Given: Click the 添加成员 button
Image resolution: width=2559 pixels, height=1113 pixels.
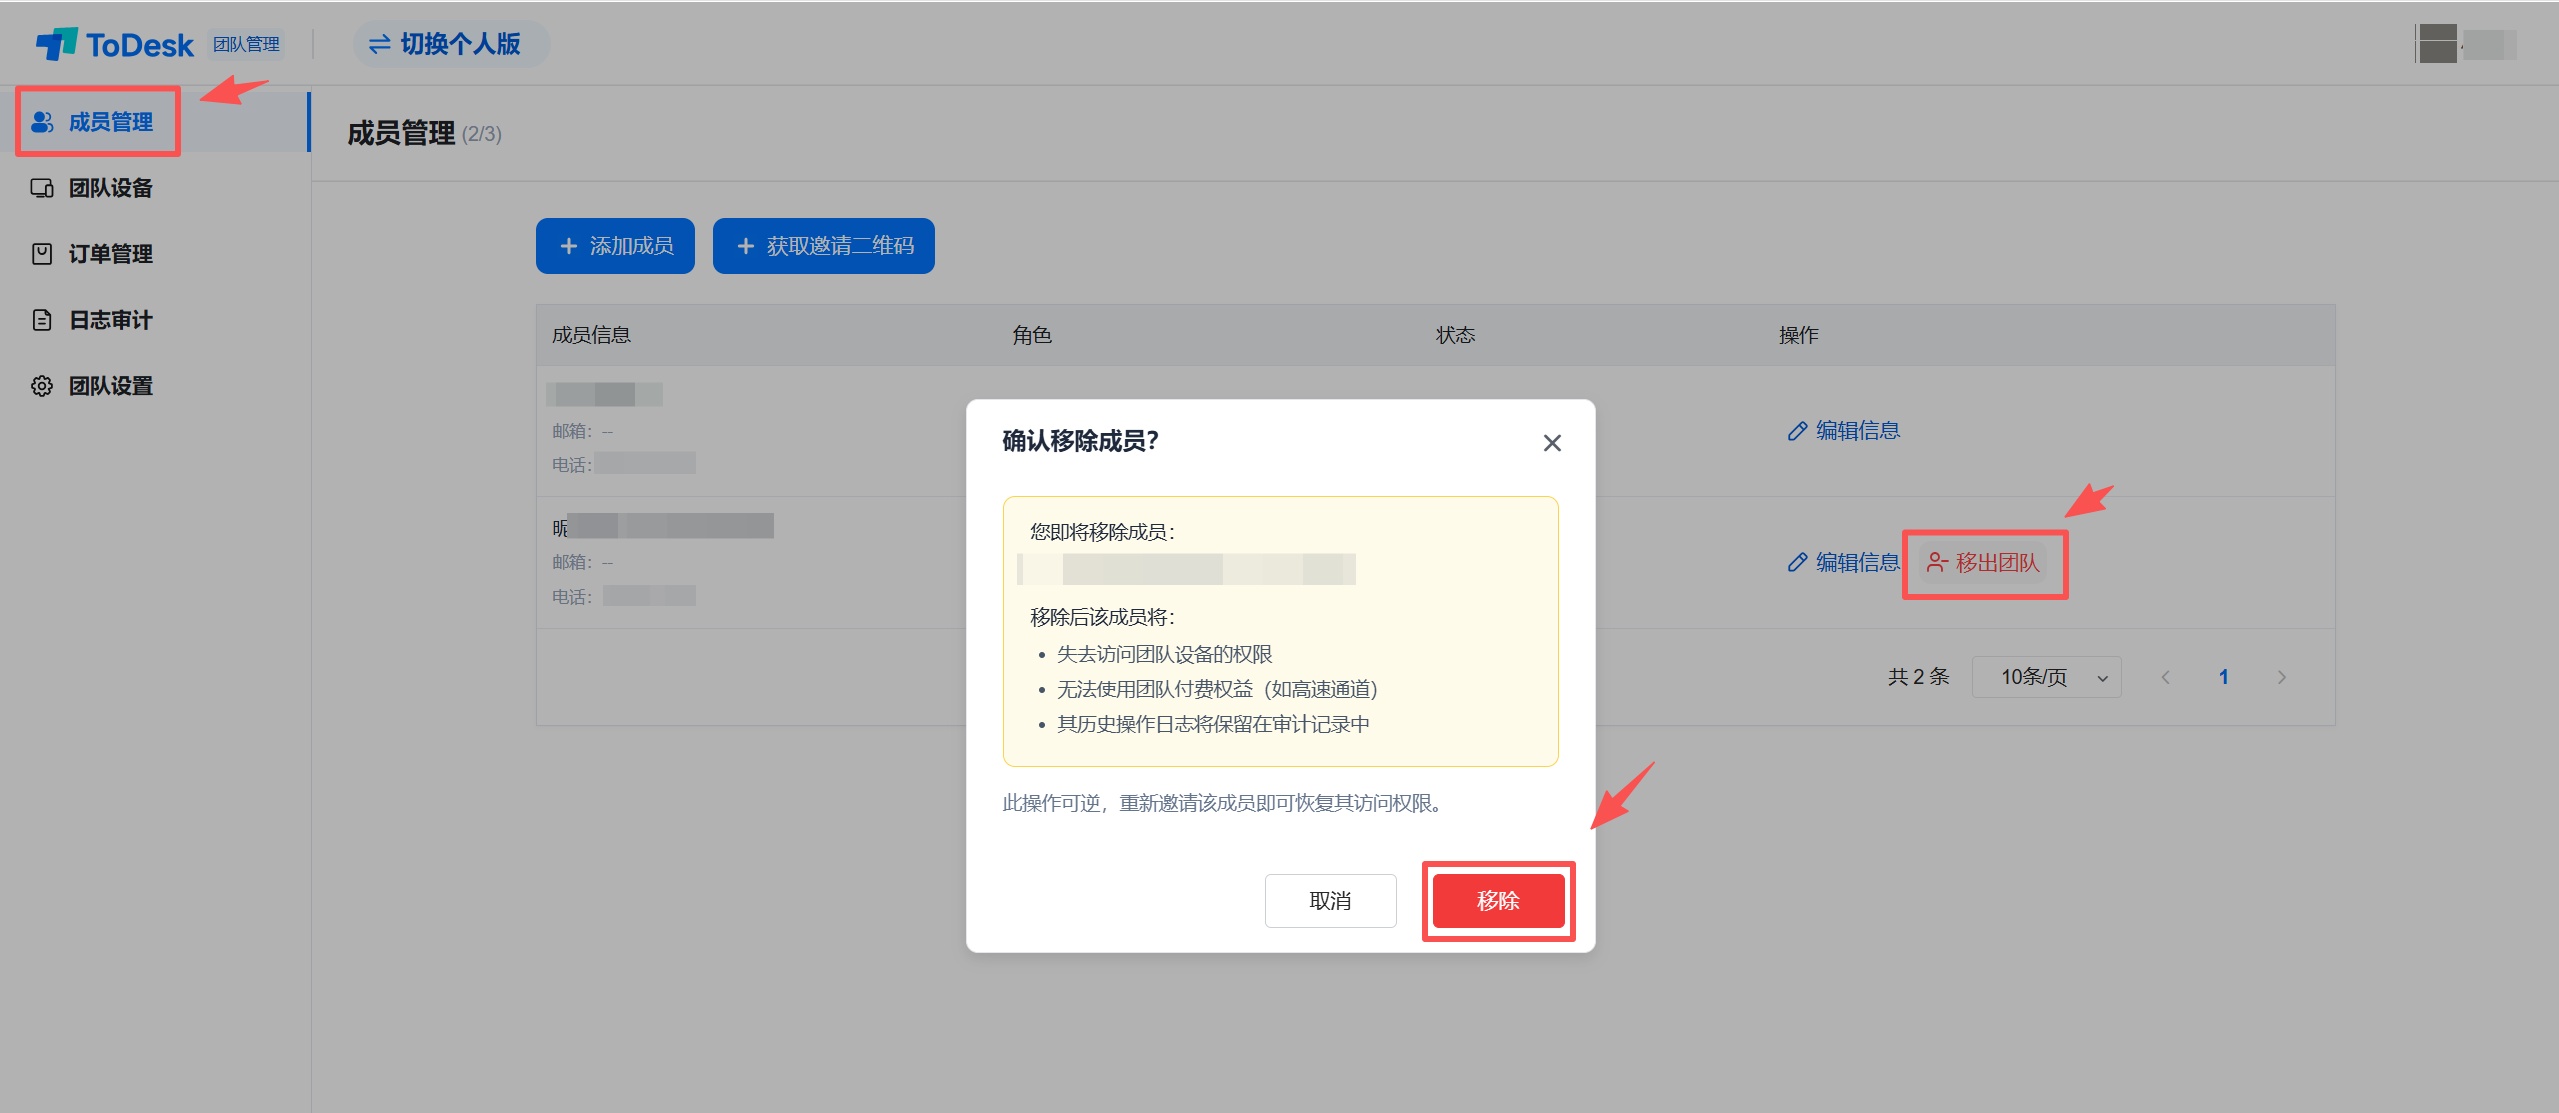Looking at the screenshot, I should click(x=615, y=246).
